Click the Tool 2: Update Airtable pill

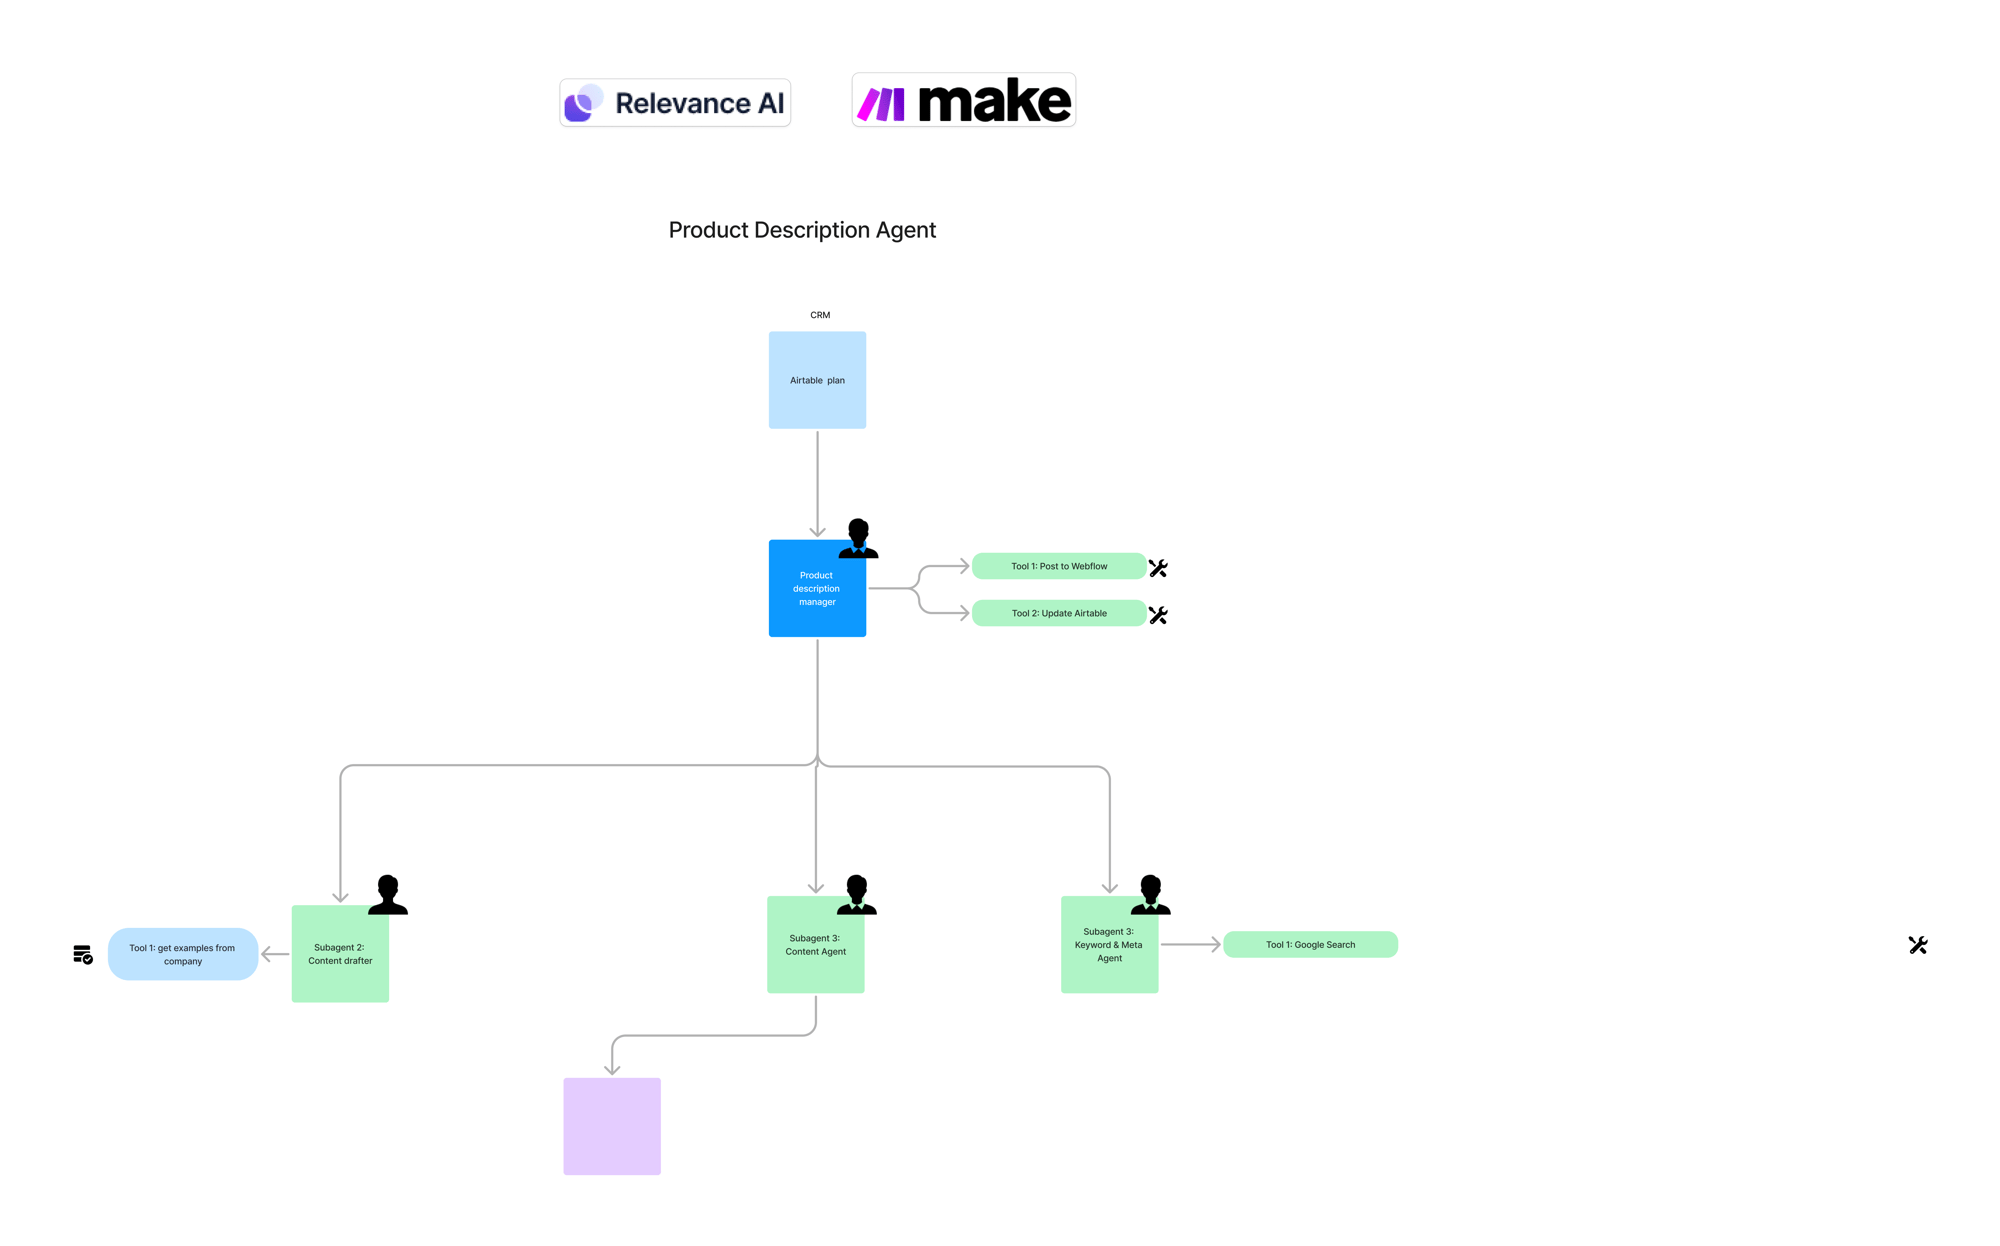click(x=1059, y=613)
